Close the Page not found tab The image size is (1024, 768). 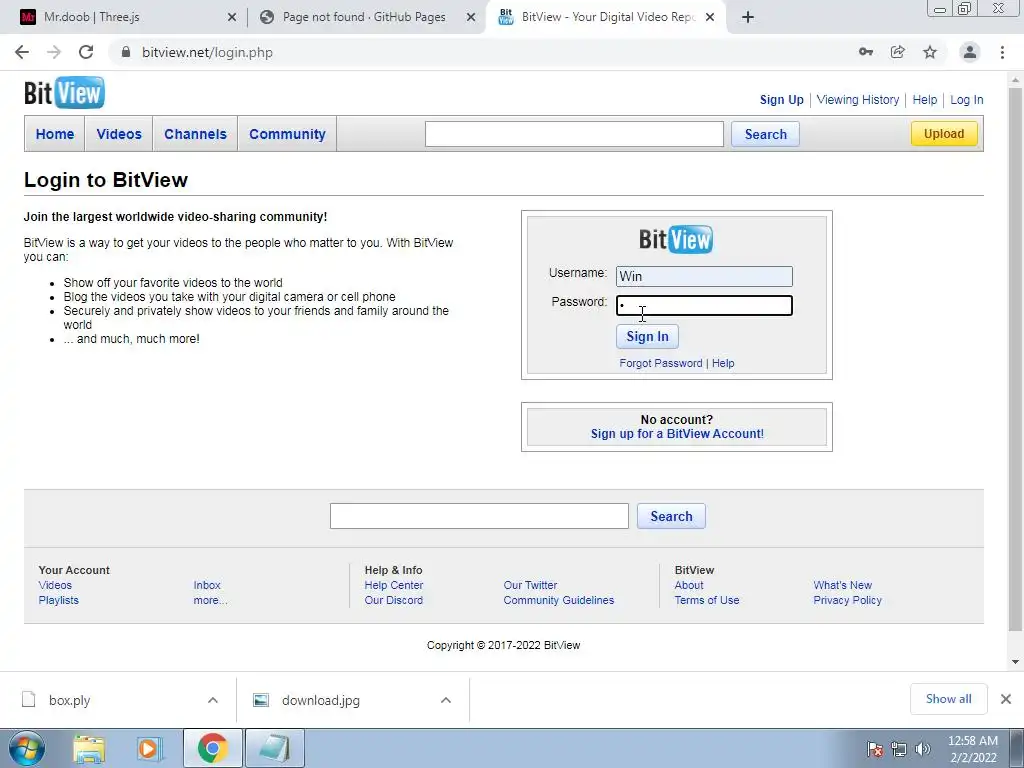tap(471, 17)
